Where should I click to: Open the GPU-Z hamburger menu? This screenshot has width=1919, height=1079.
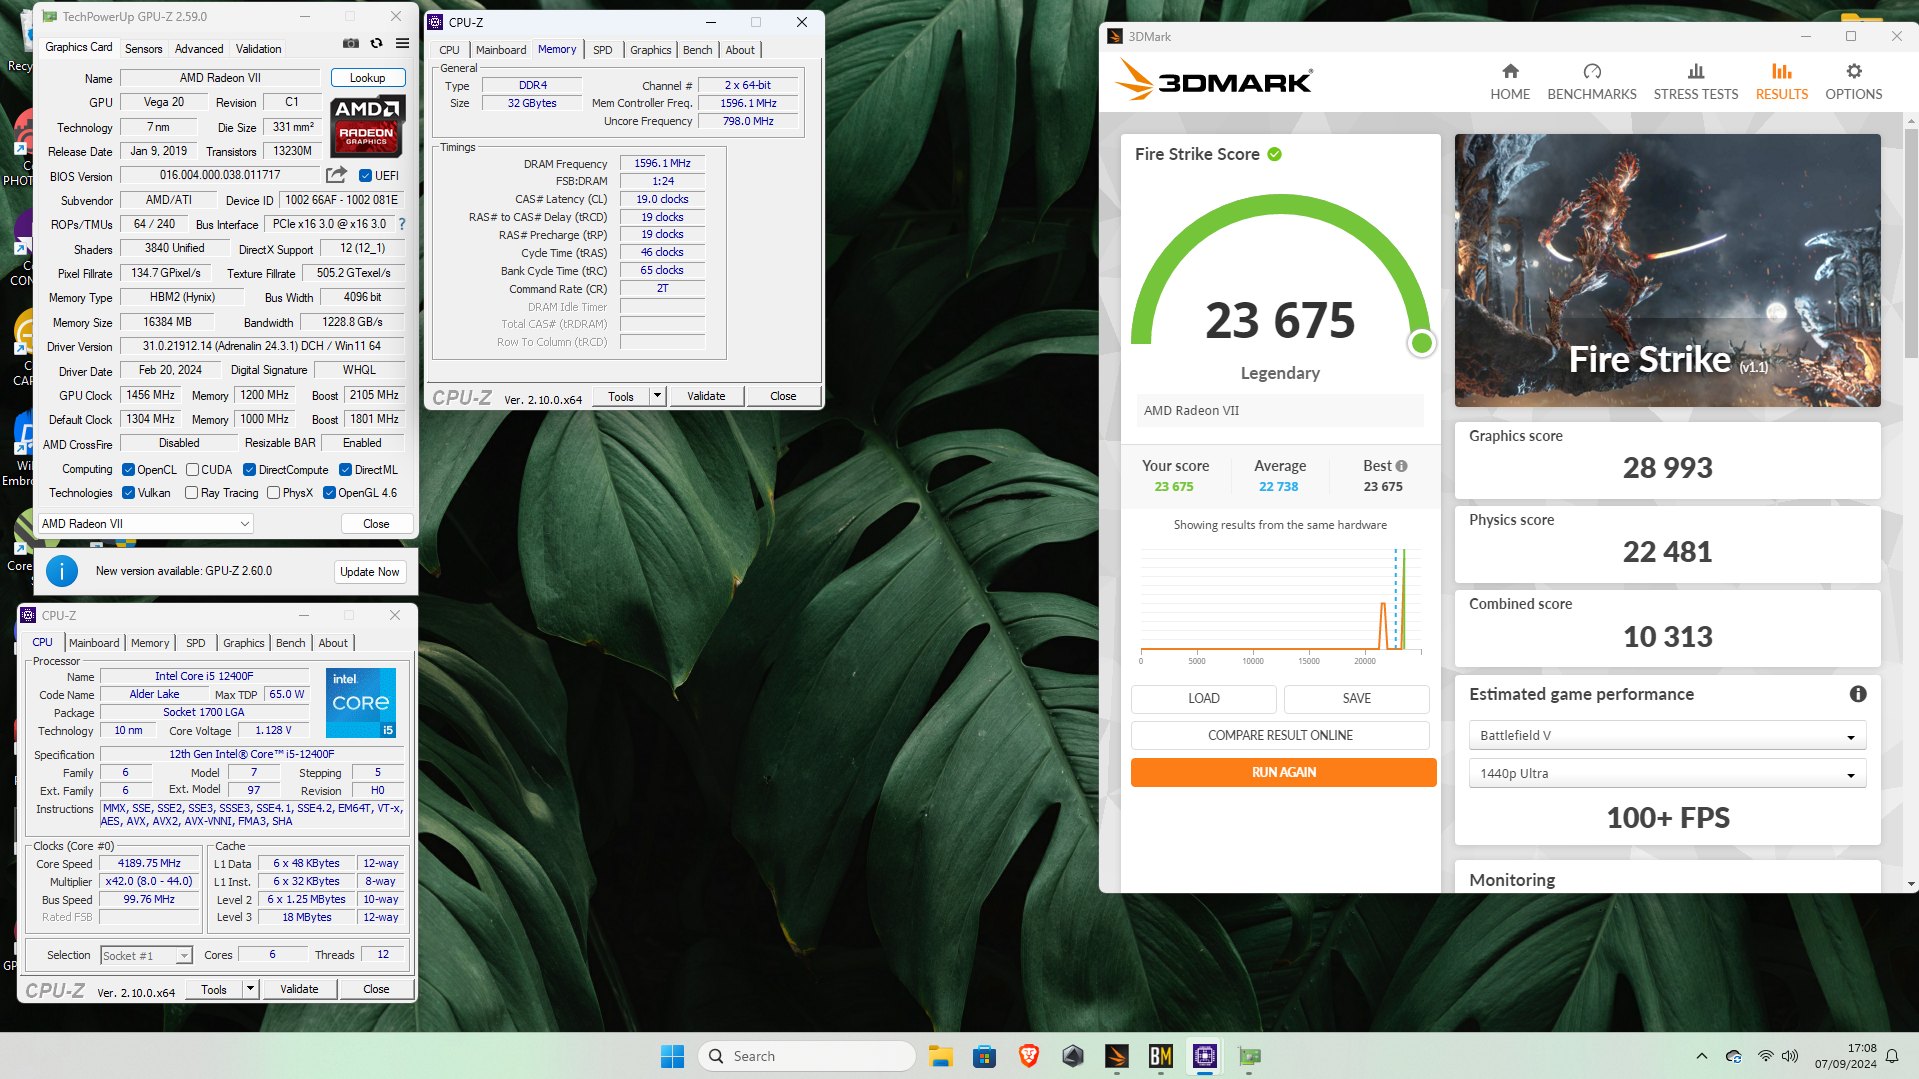point(402,44)
